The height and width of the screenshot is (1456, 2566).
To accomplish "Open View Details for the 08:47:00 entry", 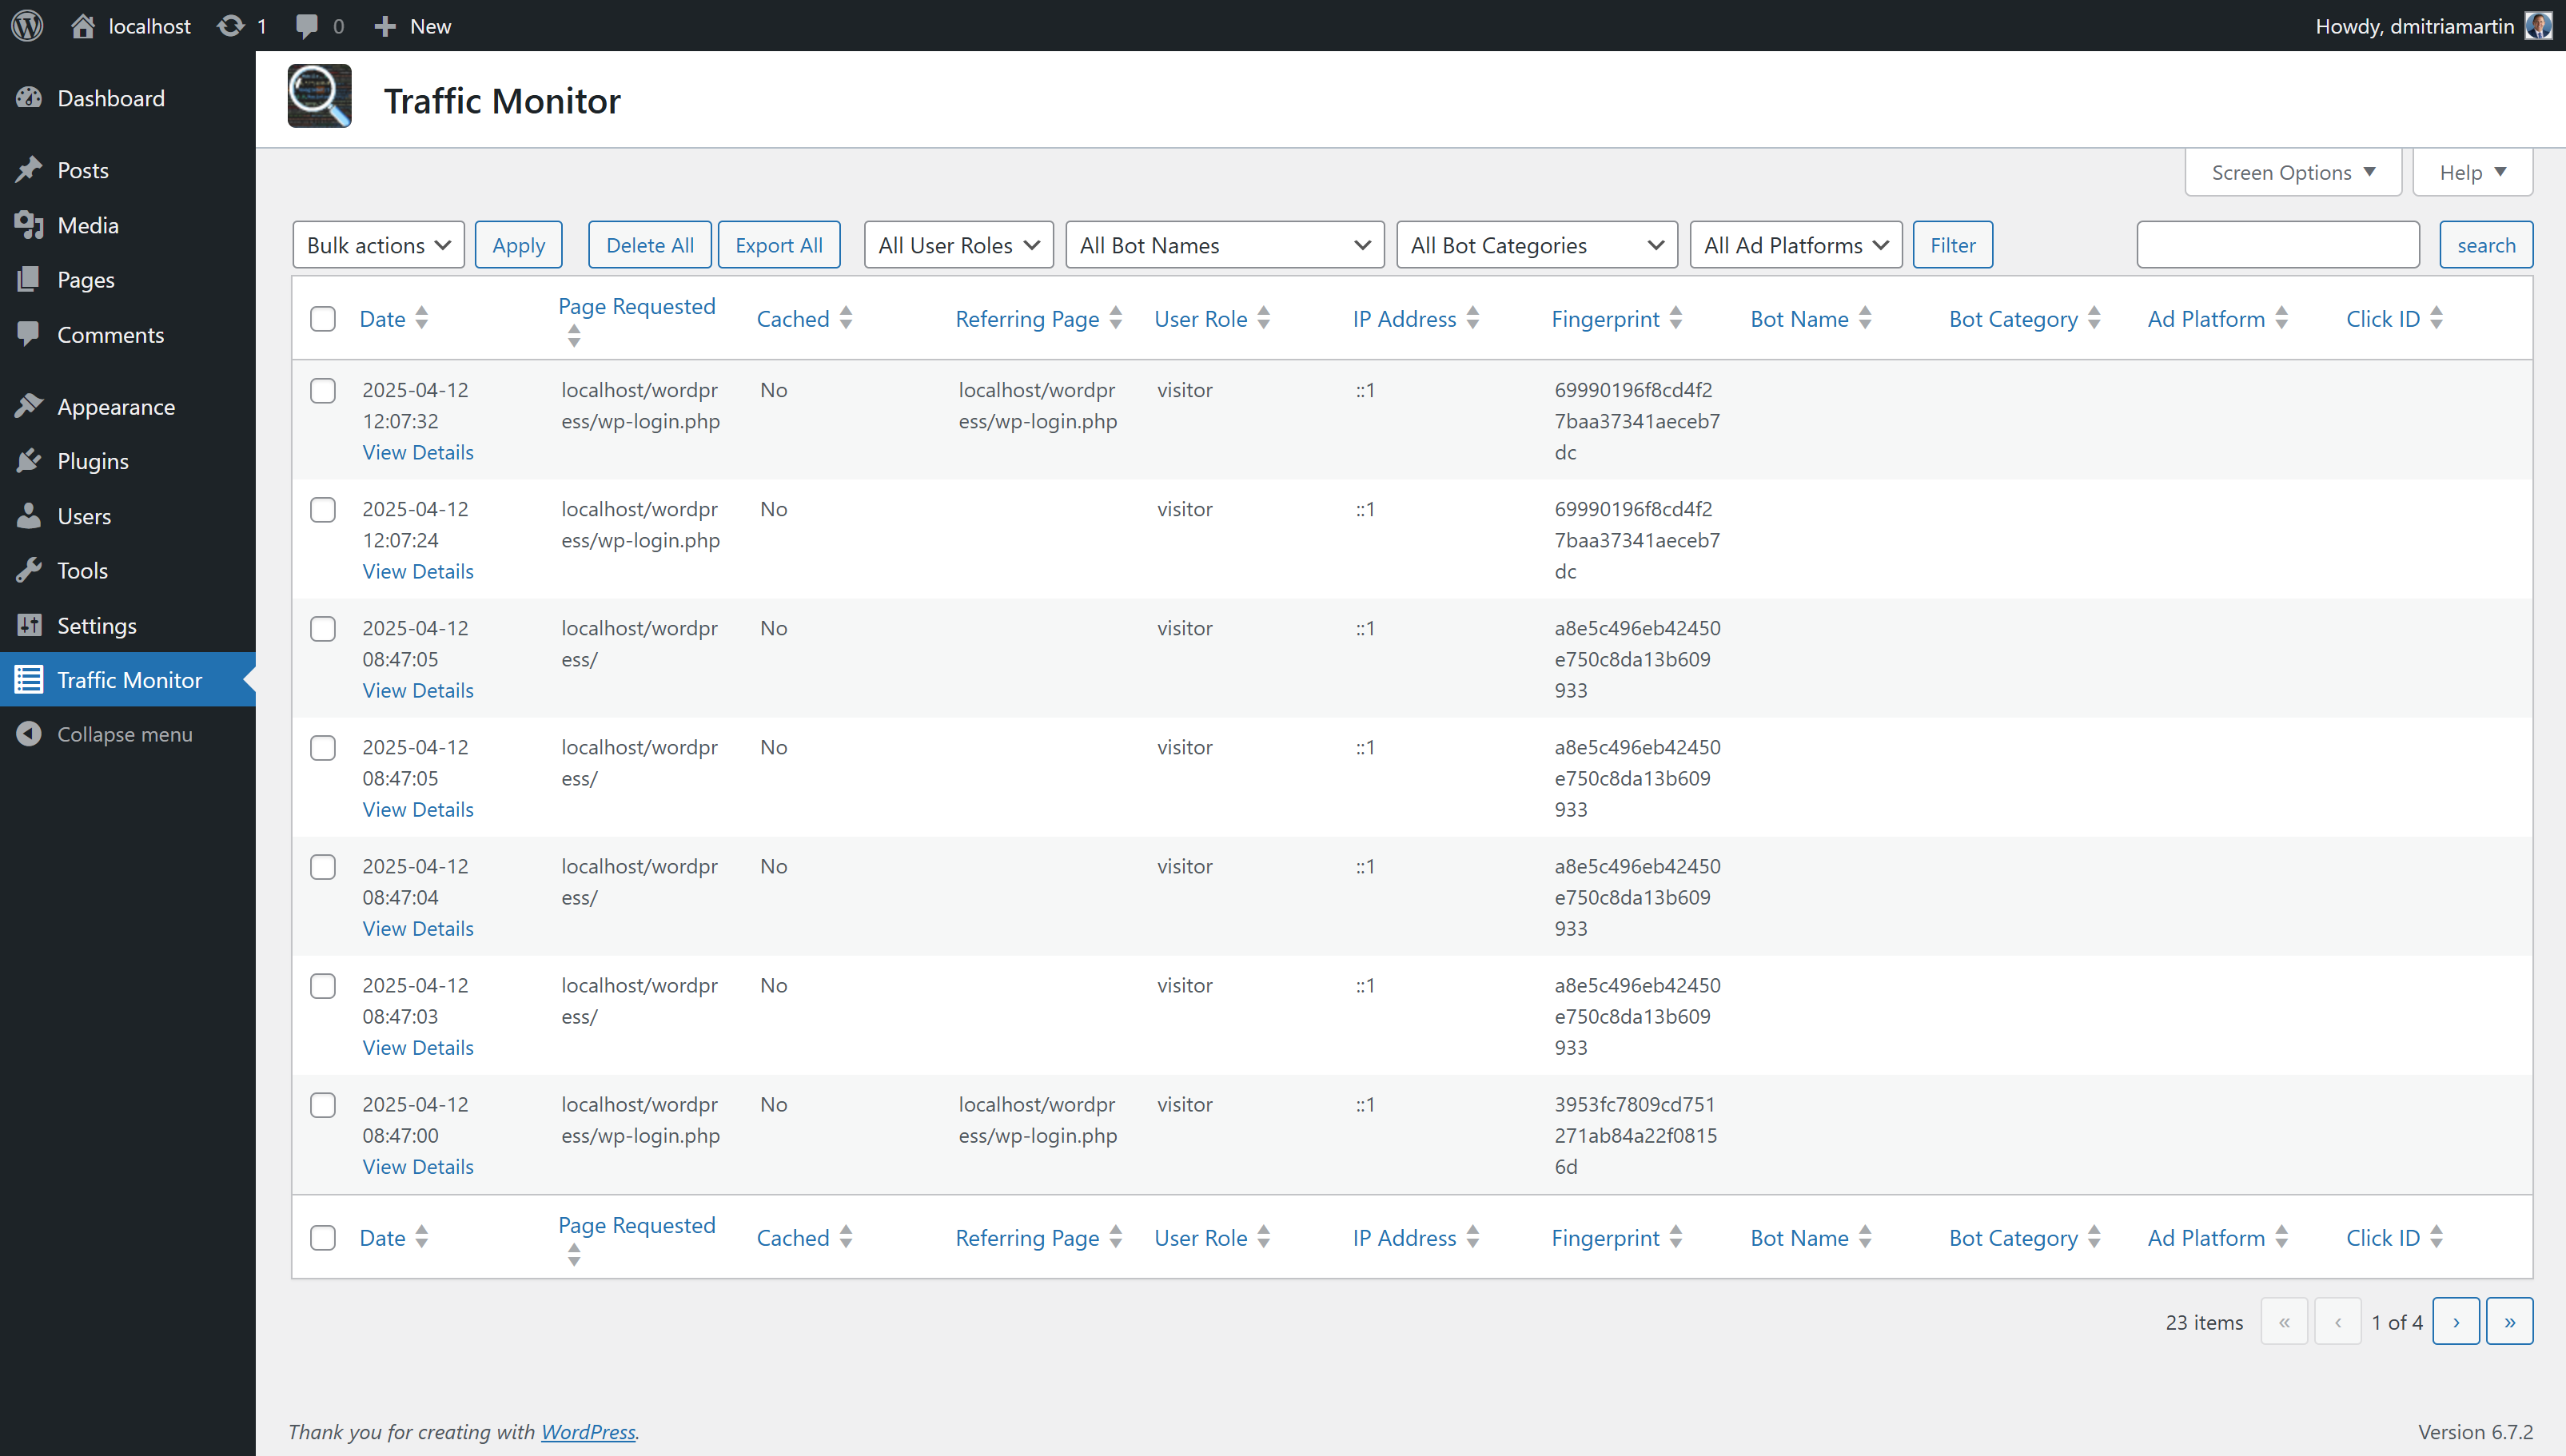I will tap(418, 1166).
